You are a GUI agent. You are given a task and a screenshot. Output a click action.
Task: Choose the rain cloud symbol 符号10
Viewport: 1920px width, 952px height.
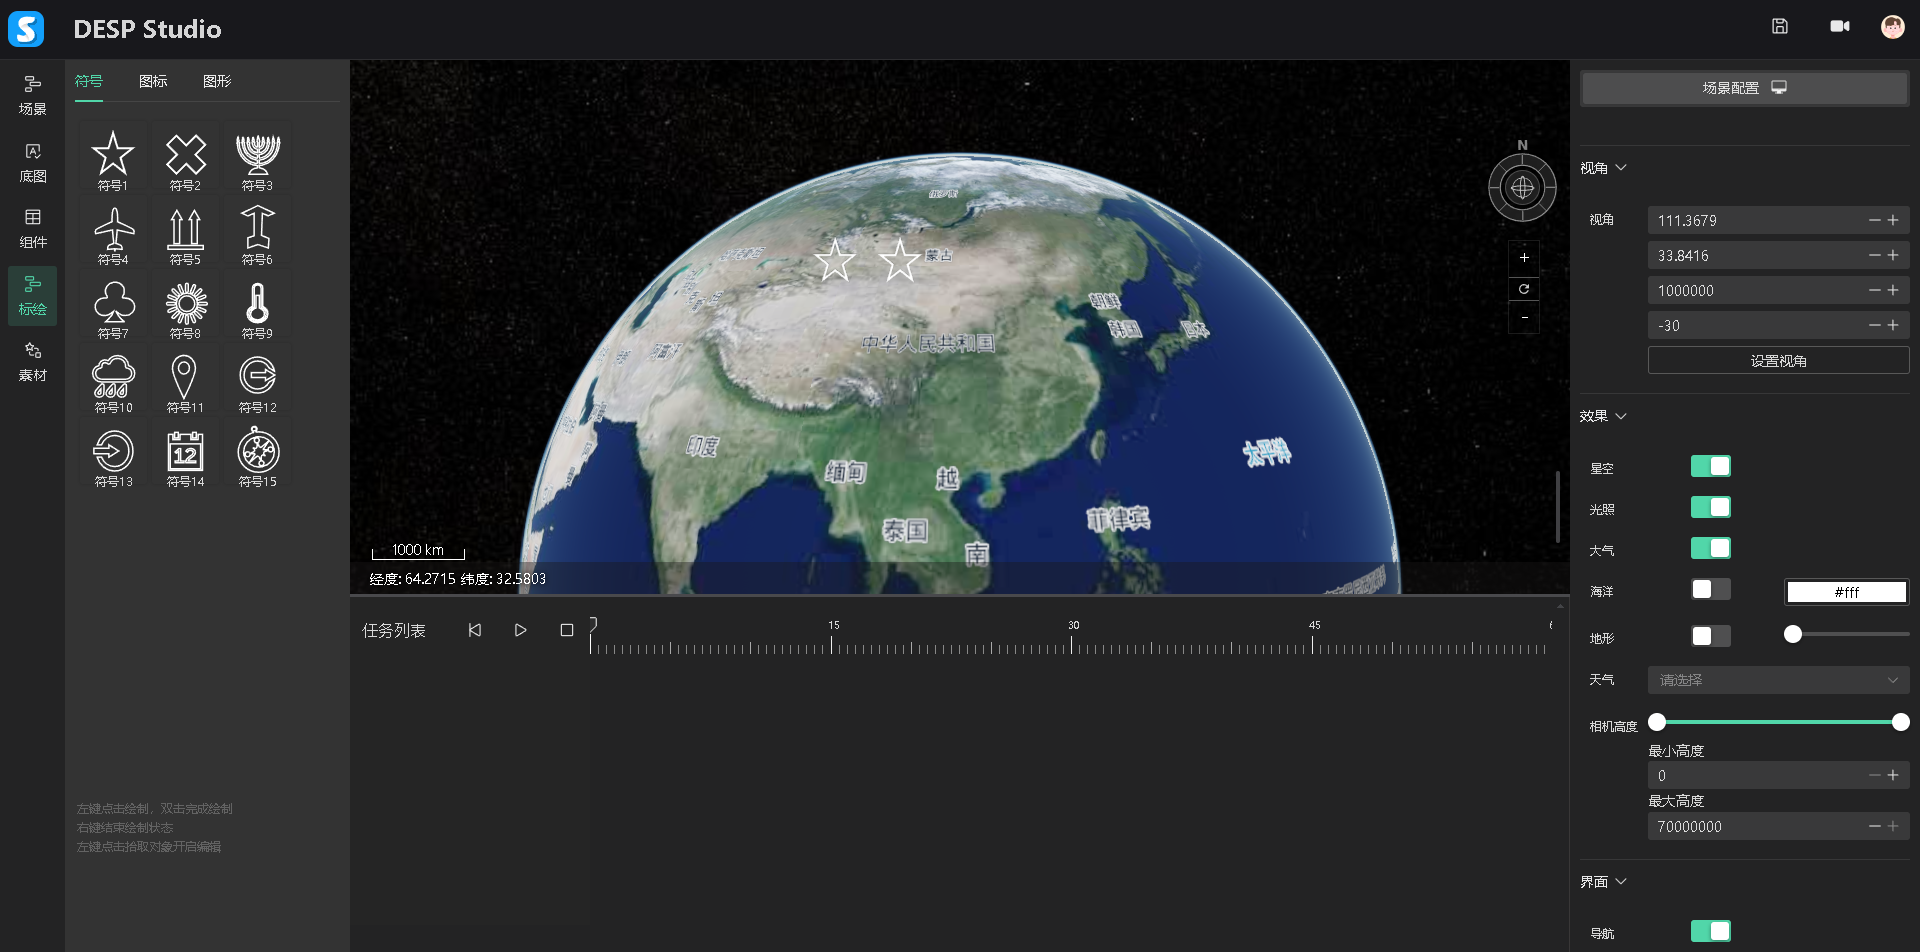(113, 381)
